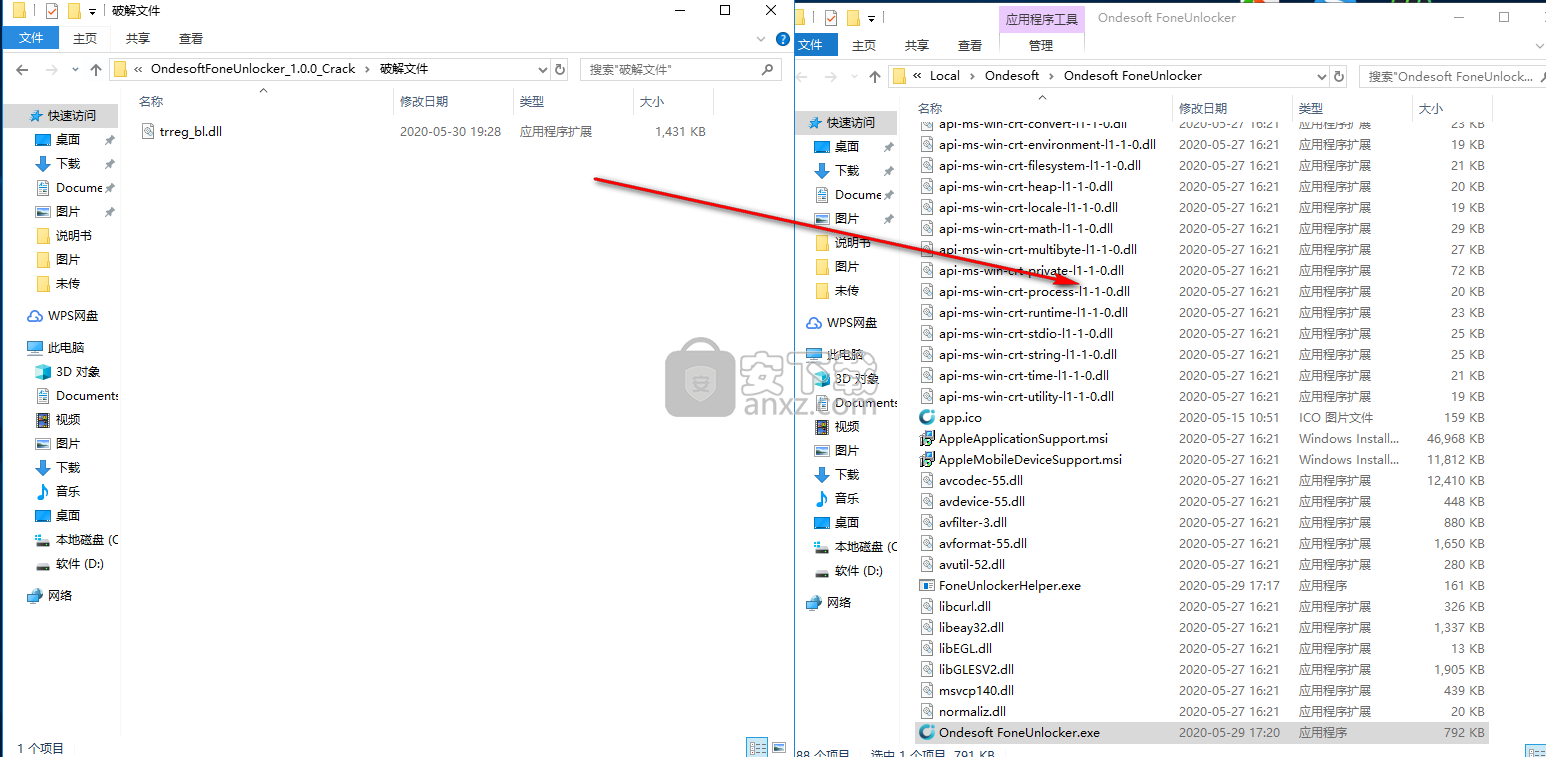Click search magnifier in left window

tap(768, 70)
